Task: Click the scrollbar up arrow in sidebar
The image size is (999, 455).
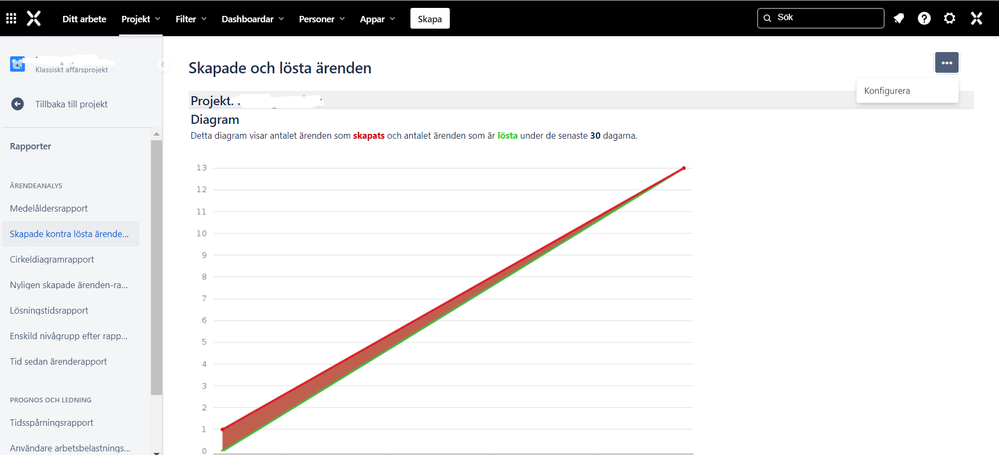Action: pos(156,134)
